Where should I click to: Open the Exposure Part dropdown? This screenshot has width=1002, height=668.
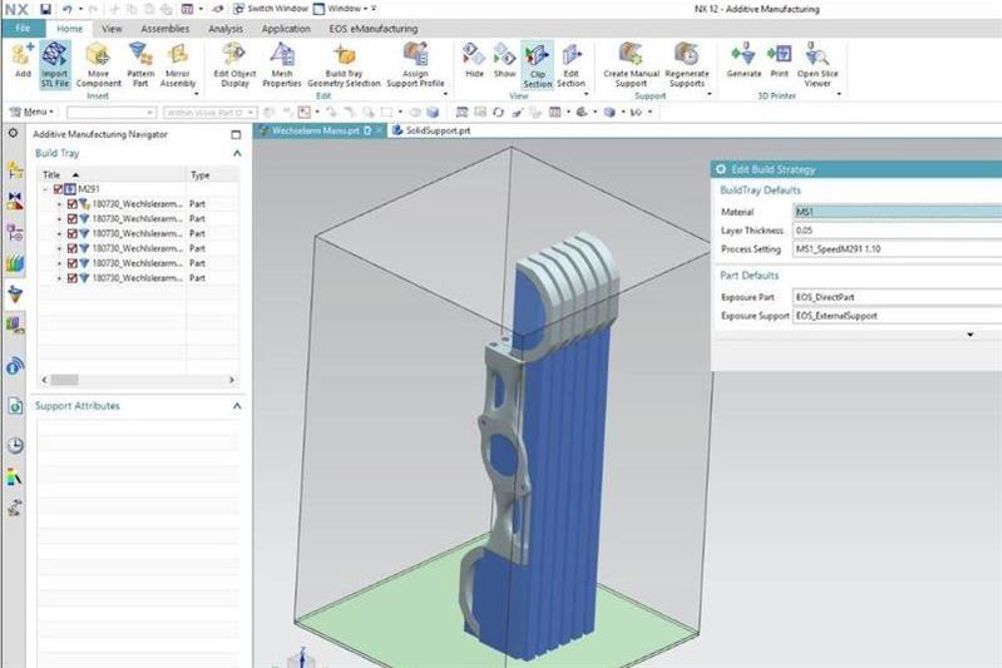coord(897,297)
